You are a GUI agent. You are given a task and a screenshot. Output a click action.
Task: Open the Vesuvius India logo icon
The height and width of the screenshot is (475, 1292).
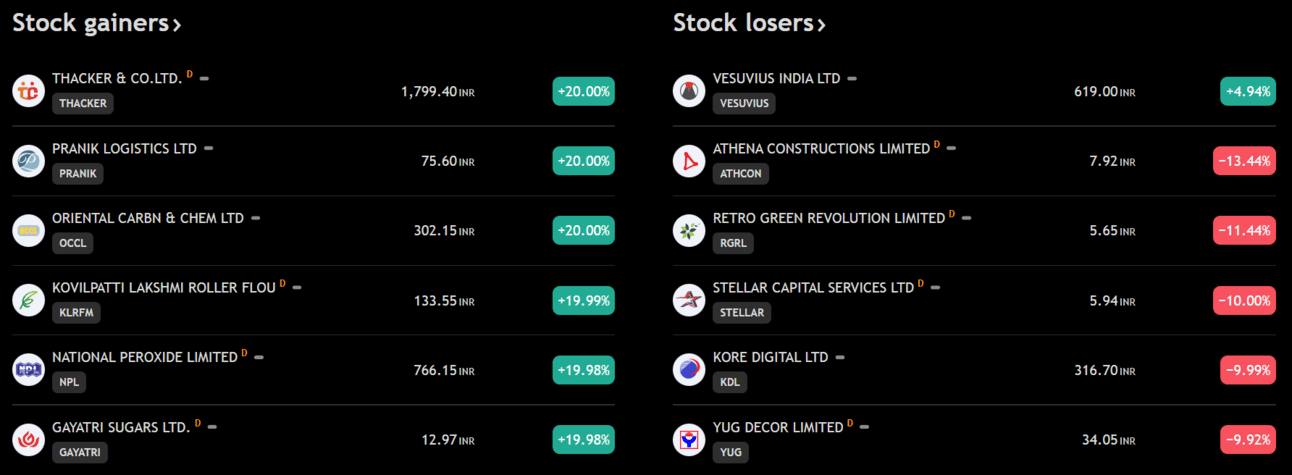[689, 91]
